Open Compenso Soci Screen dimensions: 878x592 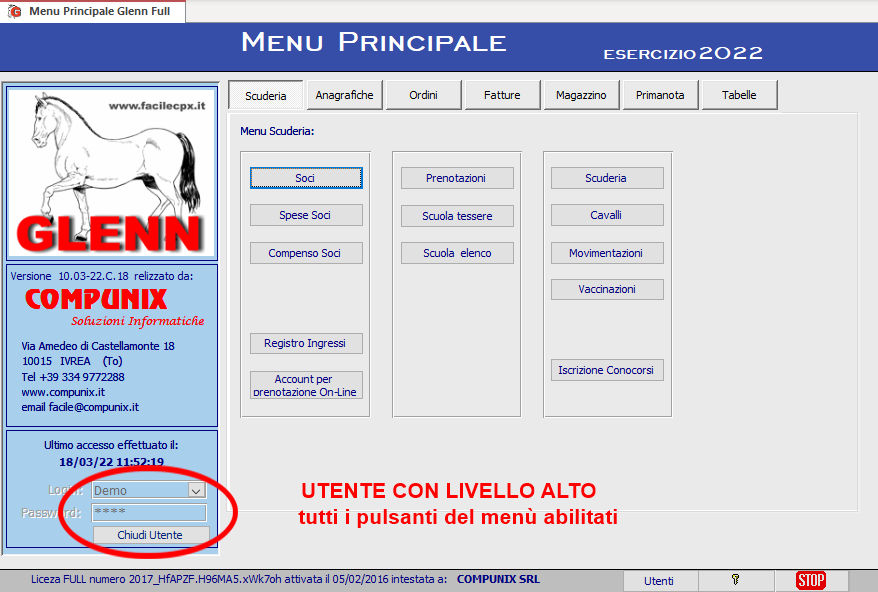tap(306, 253)
